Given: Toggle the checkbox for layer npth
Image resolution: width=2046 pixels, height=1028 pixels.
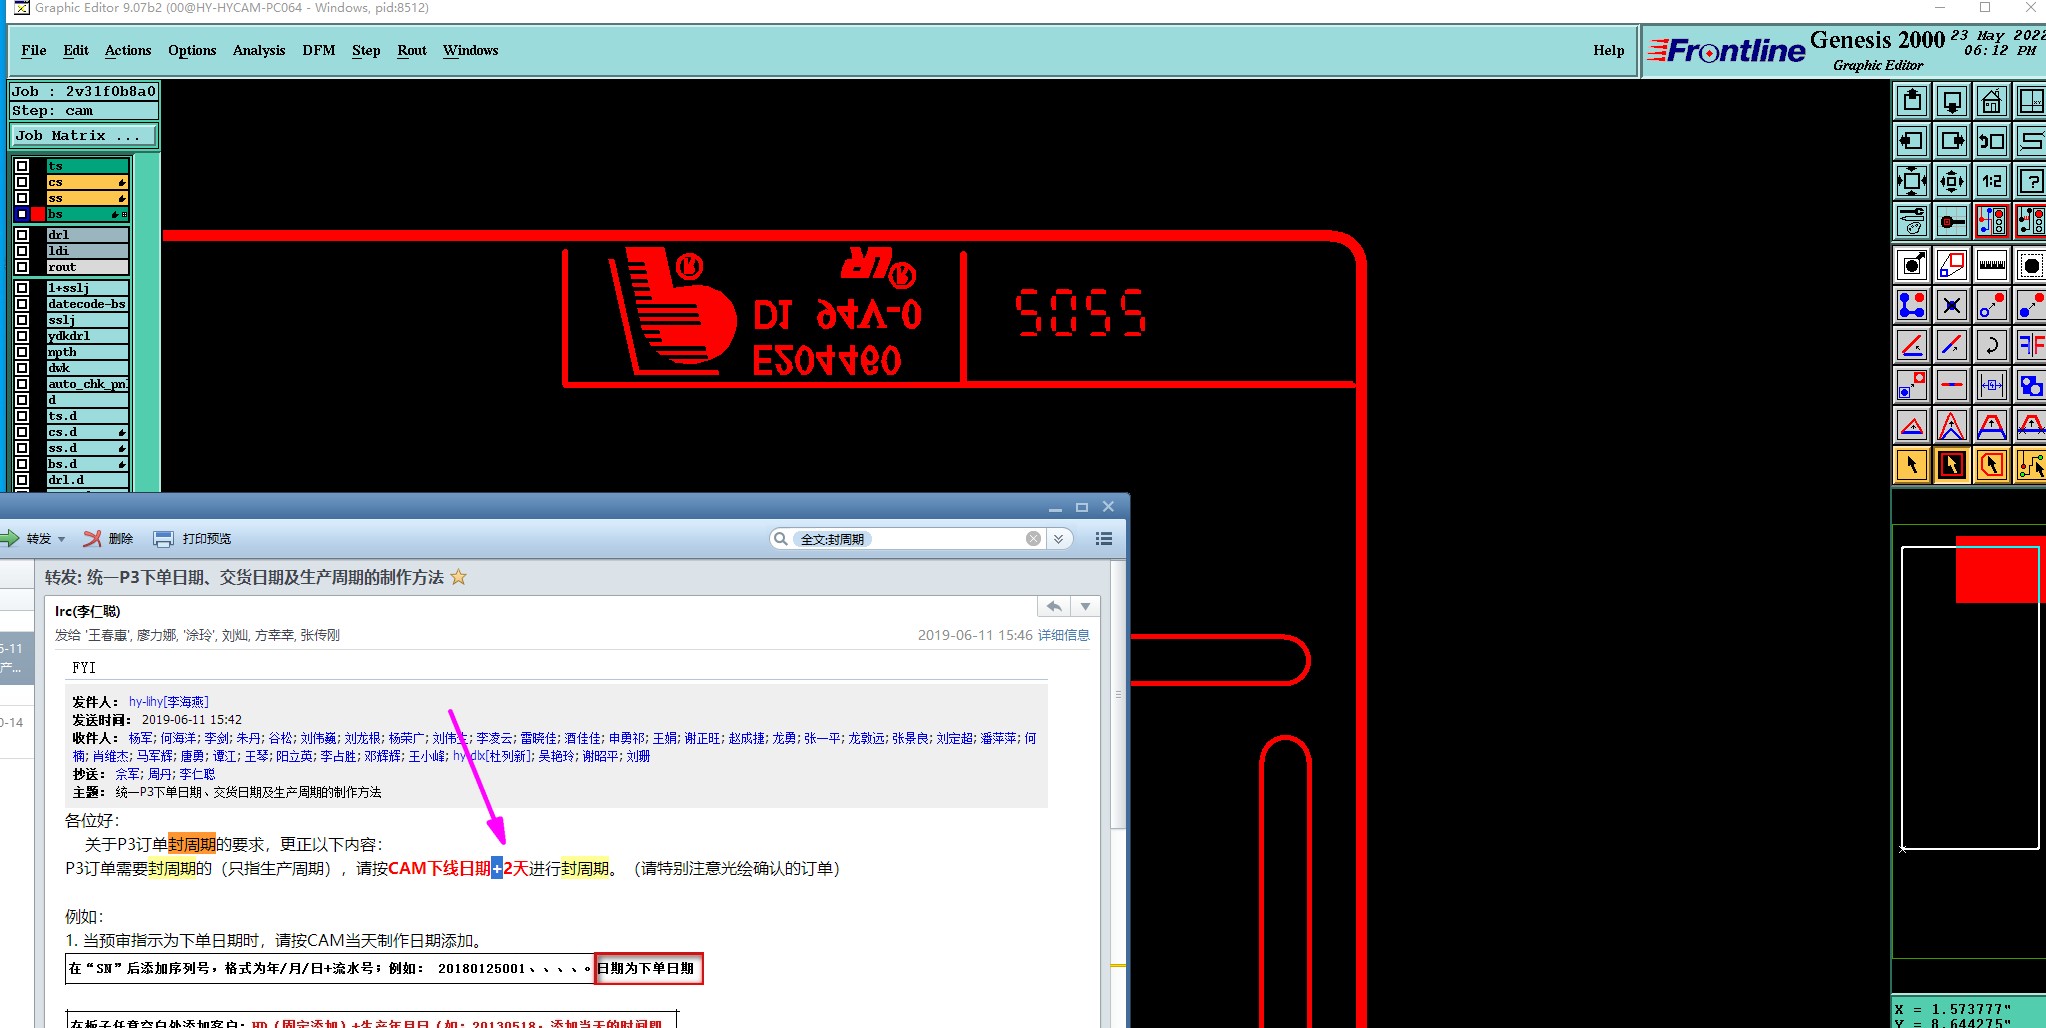Looking at the screenshot, I should [22, 352].
